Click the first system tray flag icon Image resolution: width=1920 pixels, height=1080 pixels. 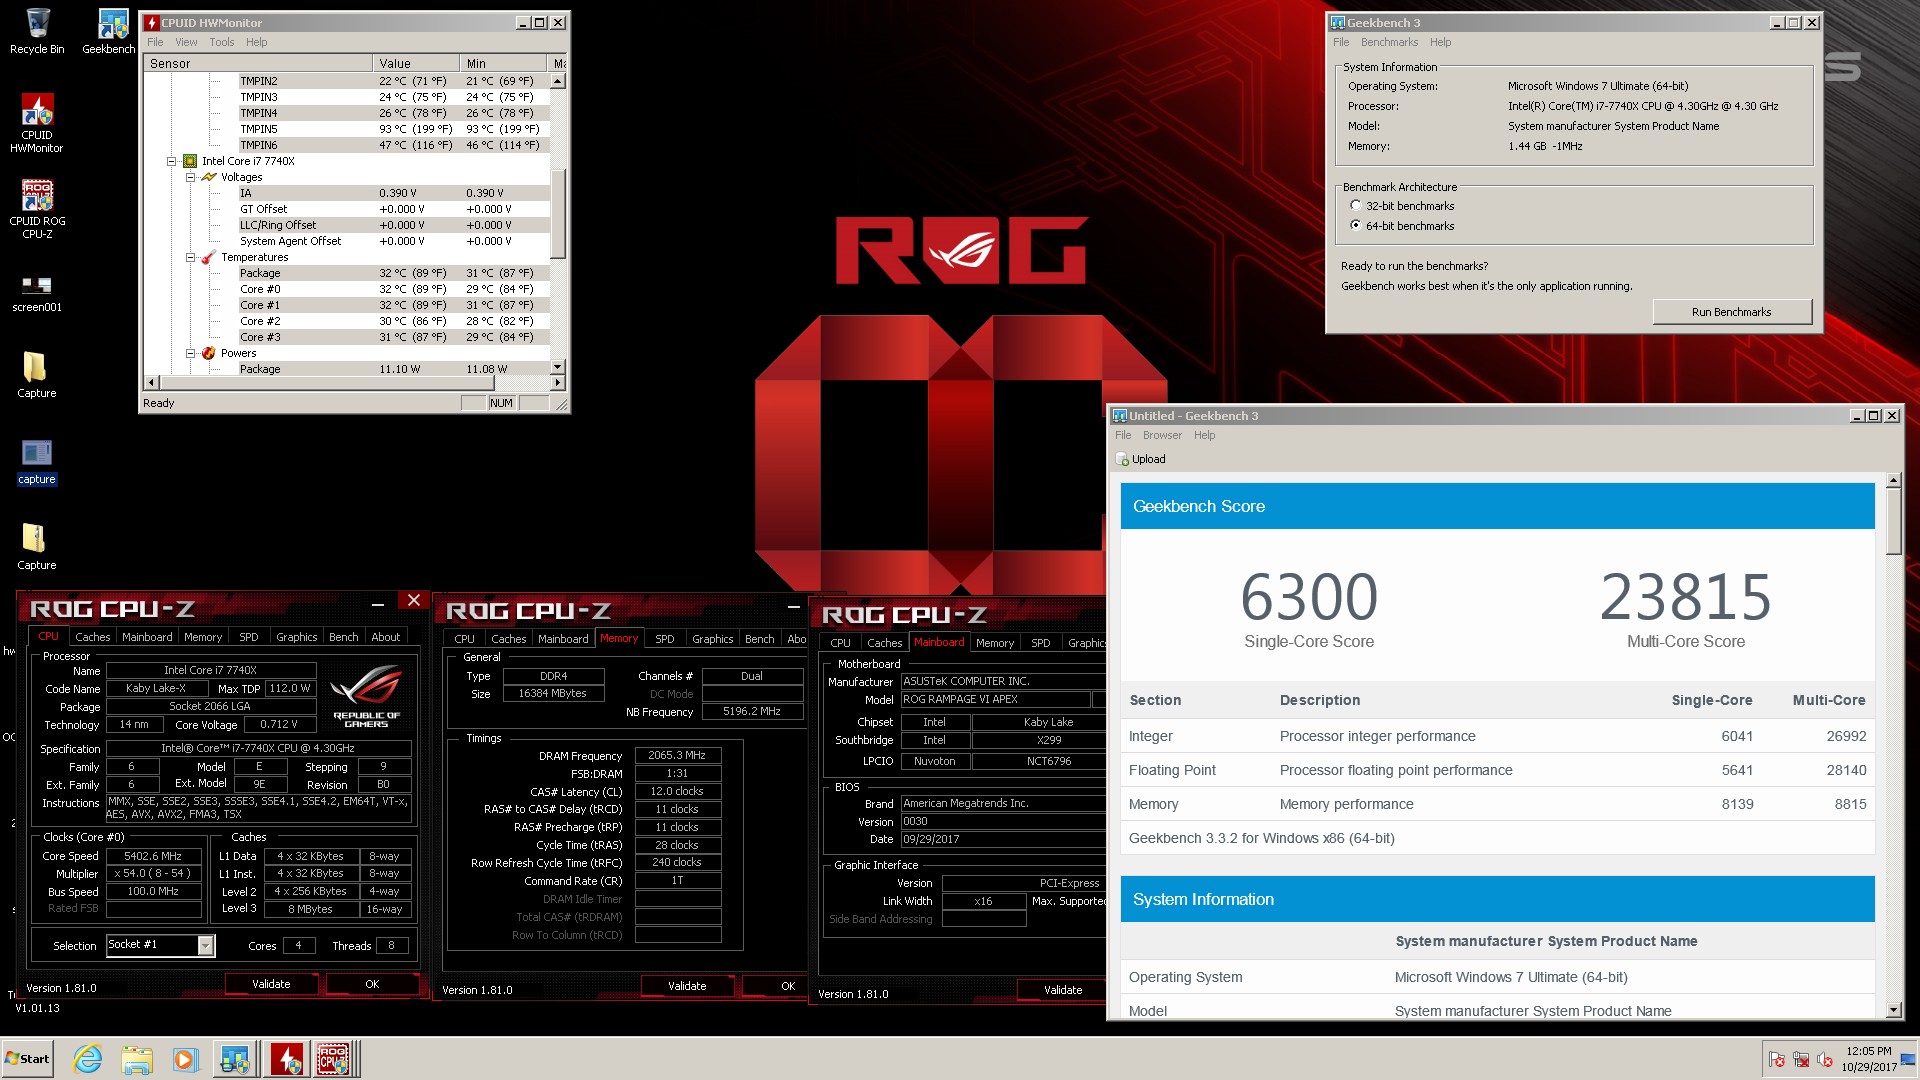pos(1777,1059)
